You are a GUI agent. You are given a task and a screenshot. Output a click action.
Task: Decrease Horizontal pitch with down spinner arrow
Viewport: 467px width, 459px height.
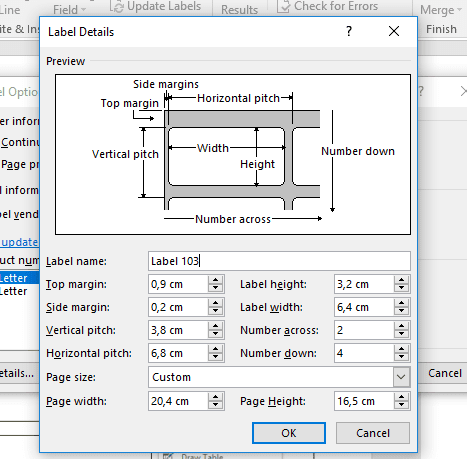click(215, 357)
